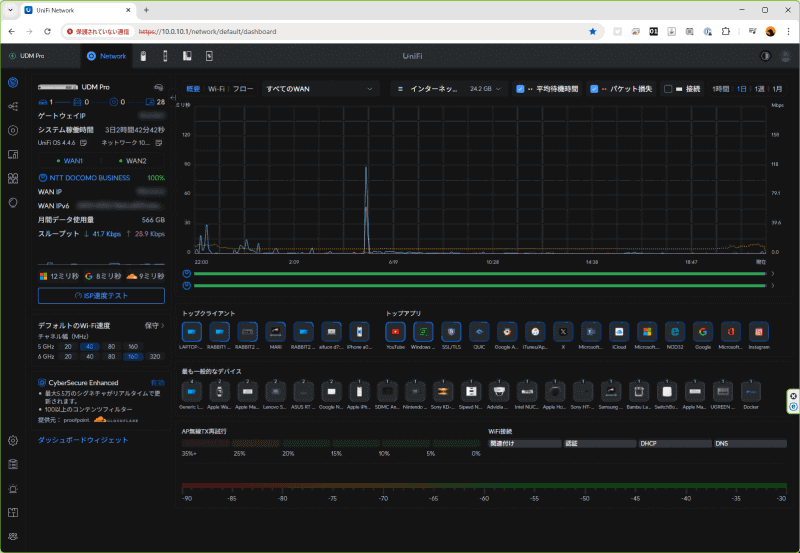This screenshot has width=800, height=553.
Task: Run the ISP速度テスト button
Action: tap(101, 295)
